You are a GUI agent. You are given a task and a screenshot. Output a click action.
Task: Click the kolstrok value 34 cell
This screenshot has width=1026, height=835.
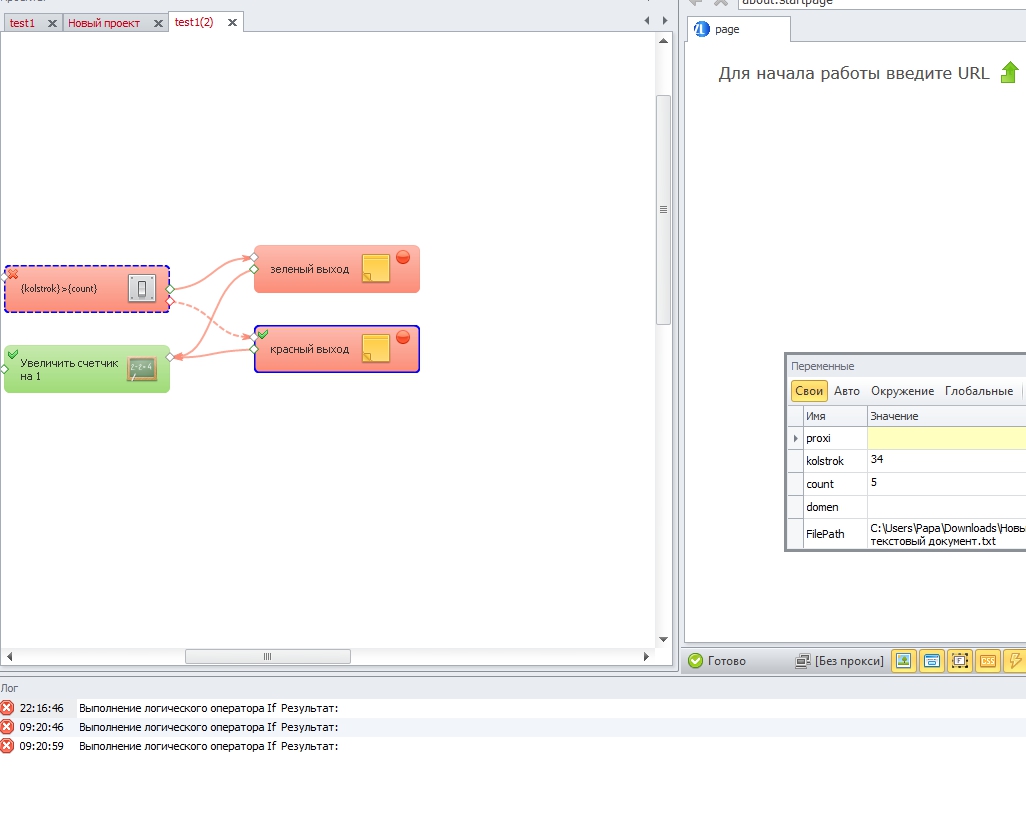pos(947,461)
